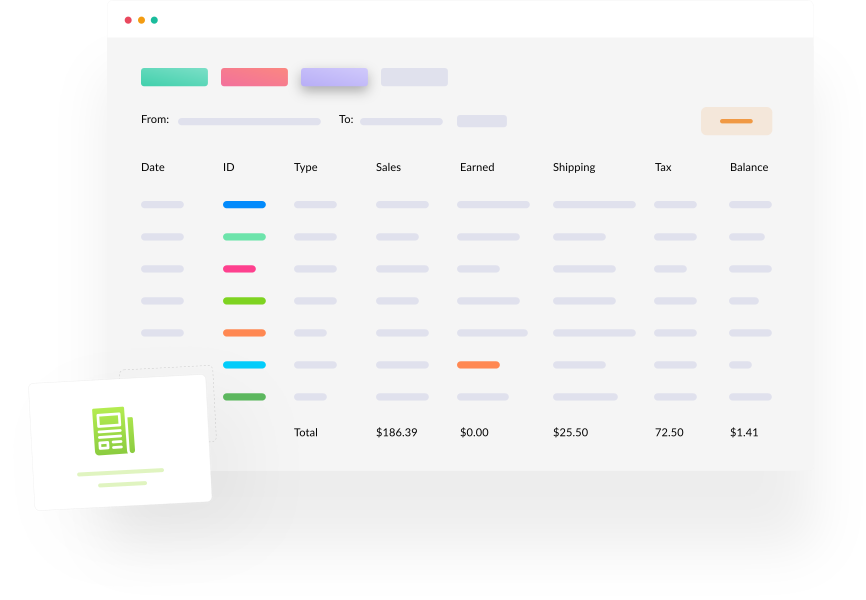This screenshot has height=600, width=866.
Task: Focus the From date field
Action: point(249,122)
